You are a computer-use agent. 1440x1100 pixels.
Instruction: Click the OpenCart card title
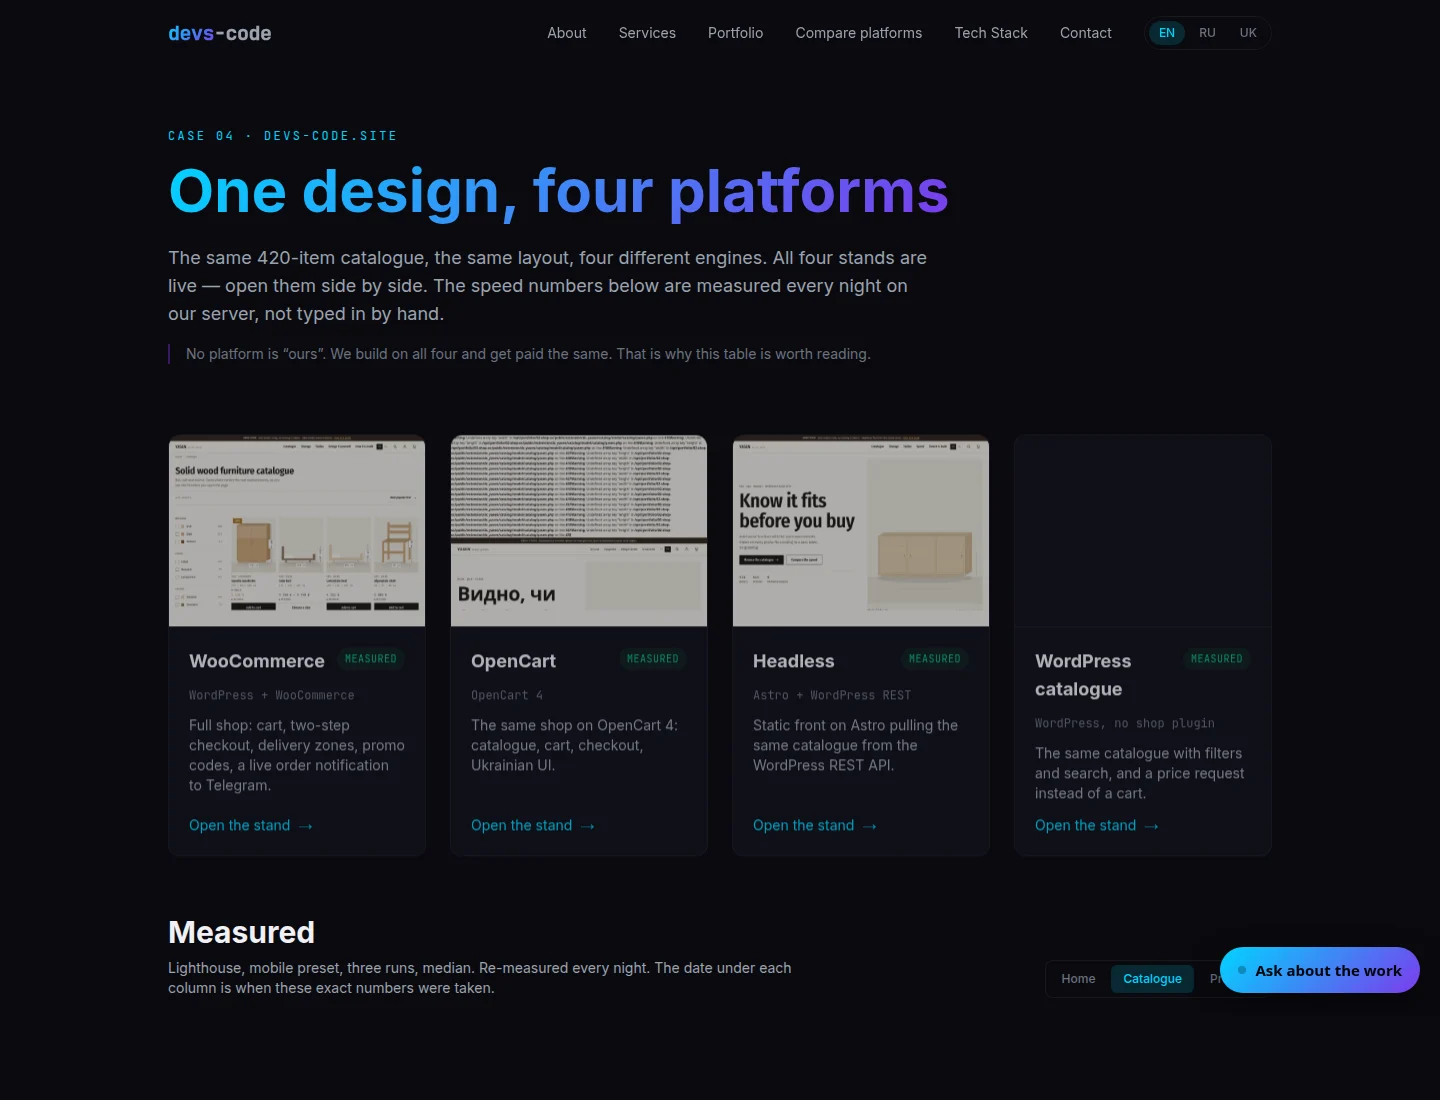tap(513, 661)
